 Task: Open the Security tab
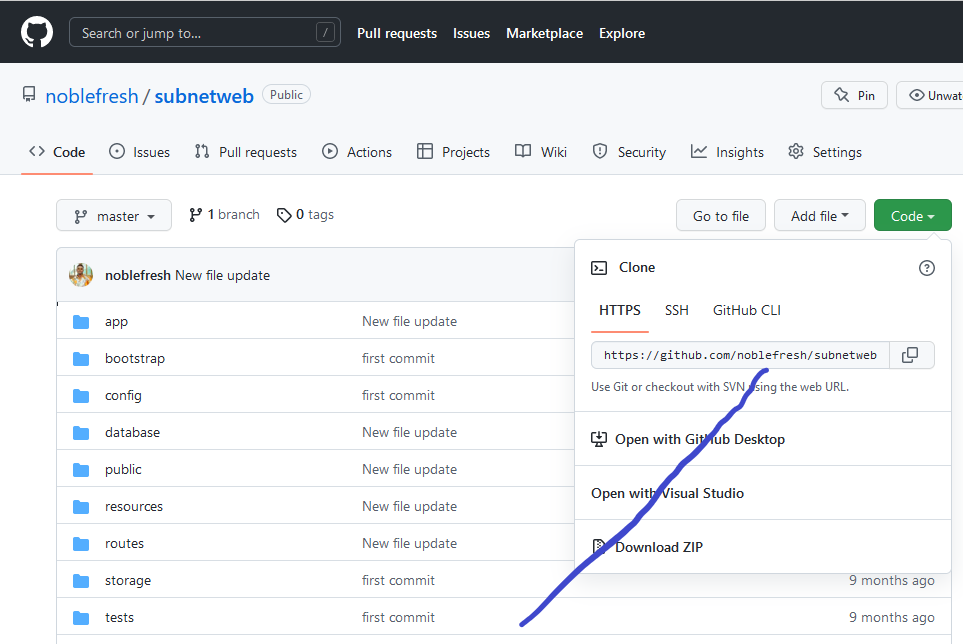(629, 152)
